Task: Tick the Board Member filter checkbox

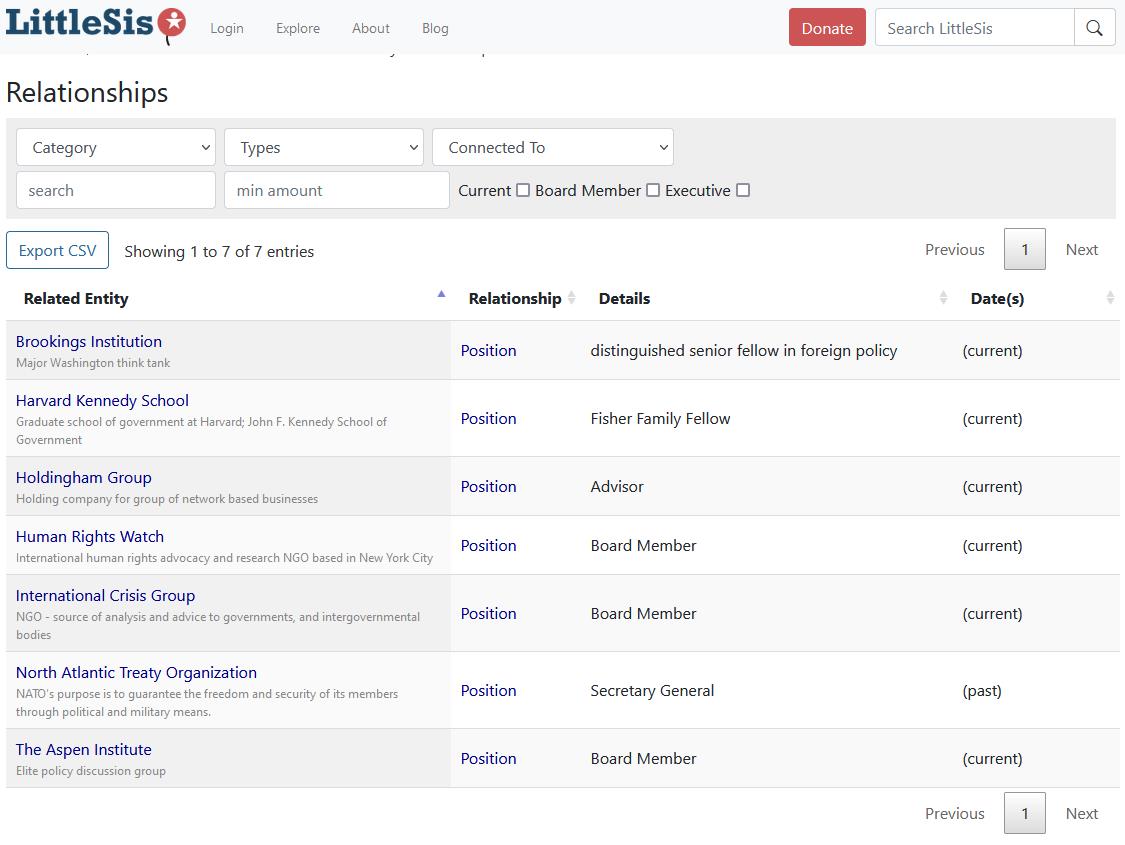Action: (653, 190)
